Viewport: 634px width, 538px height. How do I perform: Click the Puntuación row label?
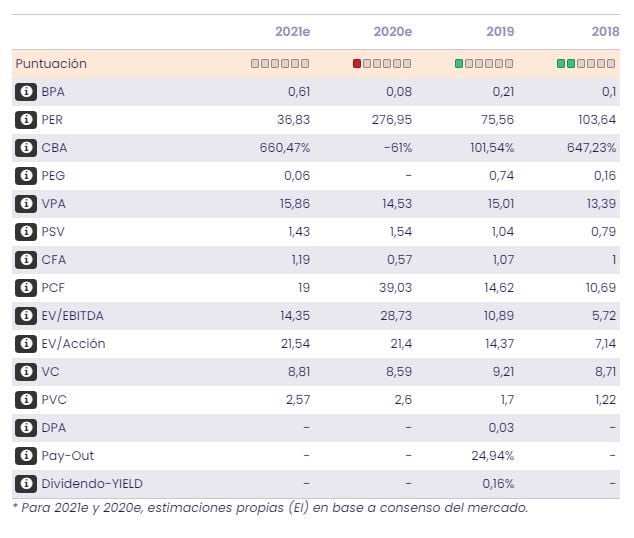coord(51,64)
